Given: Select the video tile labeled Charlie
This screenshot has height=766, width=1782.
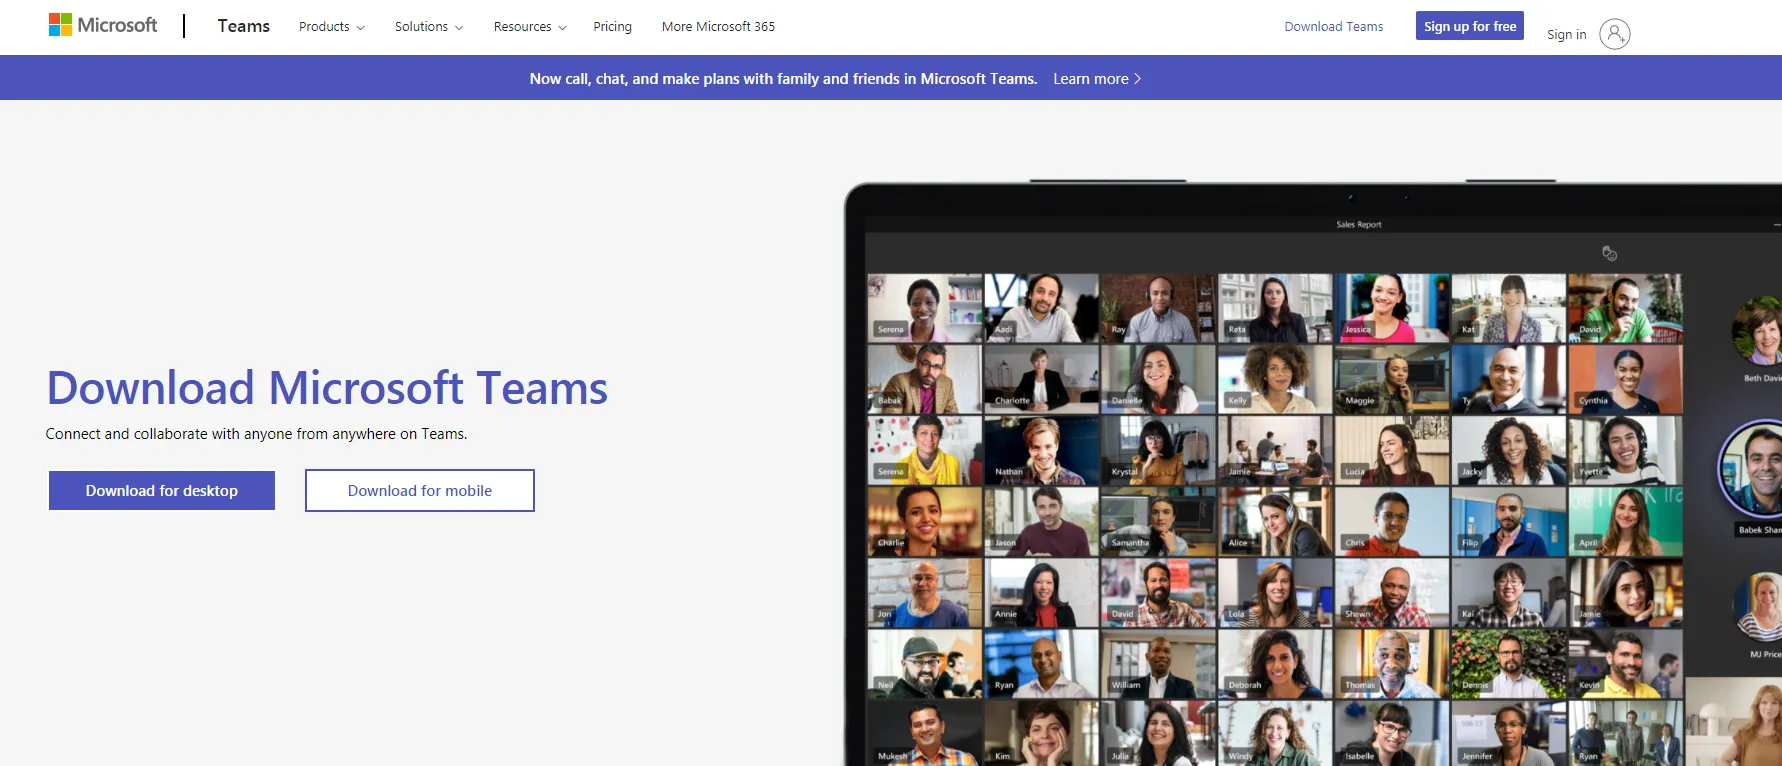Looking at the screenshot, I should coord(924,521).
